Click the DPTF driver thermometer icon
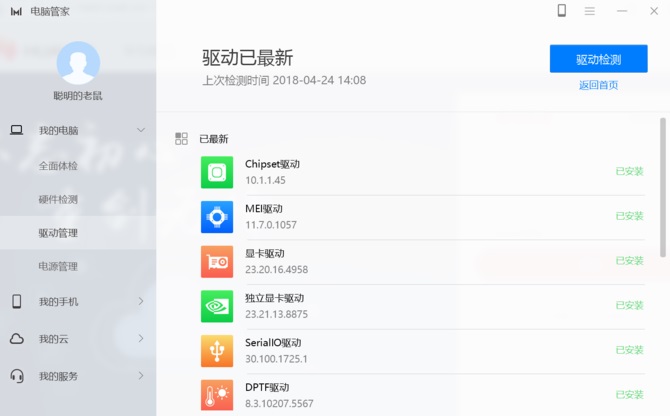Viewport: 670px width, 416px height. tap(217, 395)
